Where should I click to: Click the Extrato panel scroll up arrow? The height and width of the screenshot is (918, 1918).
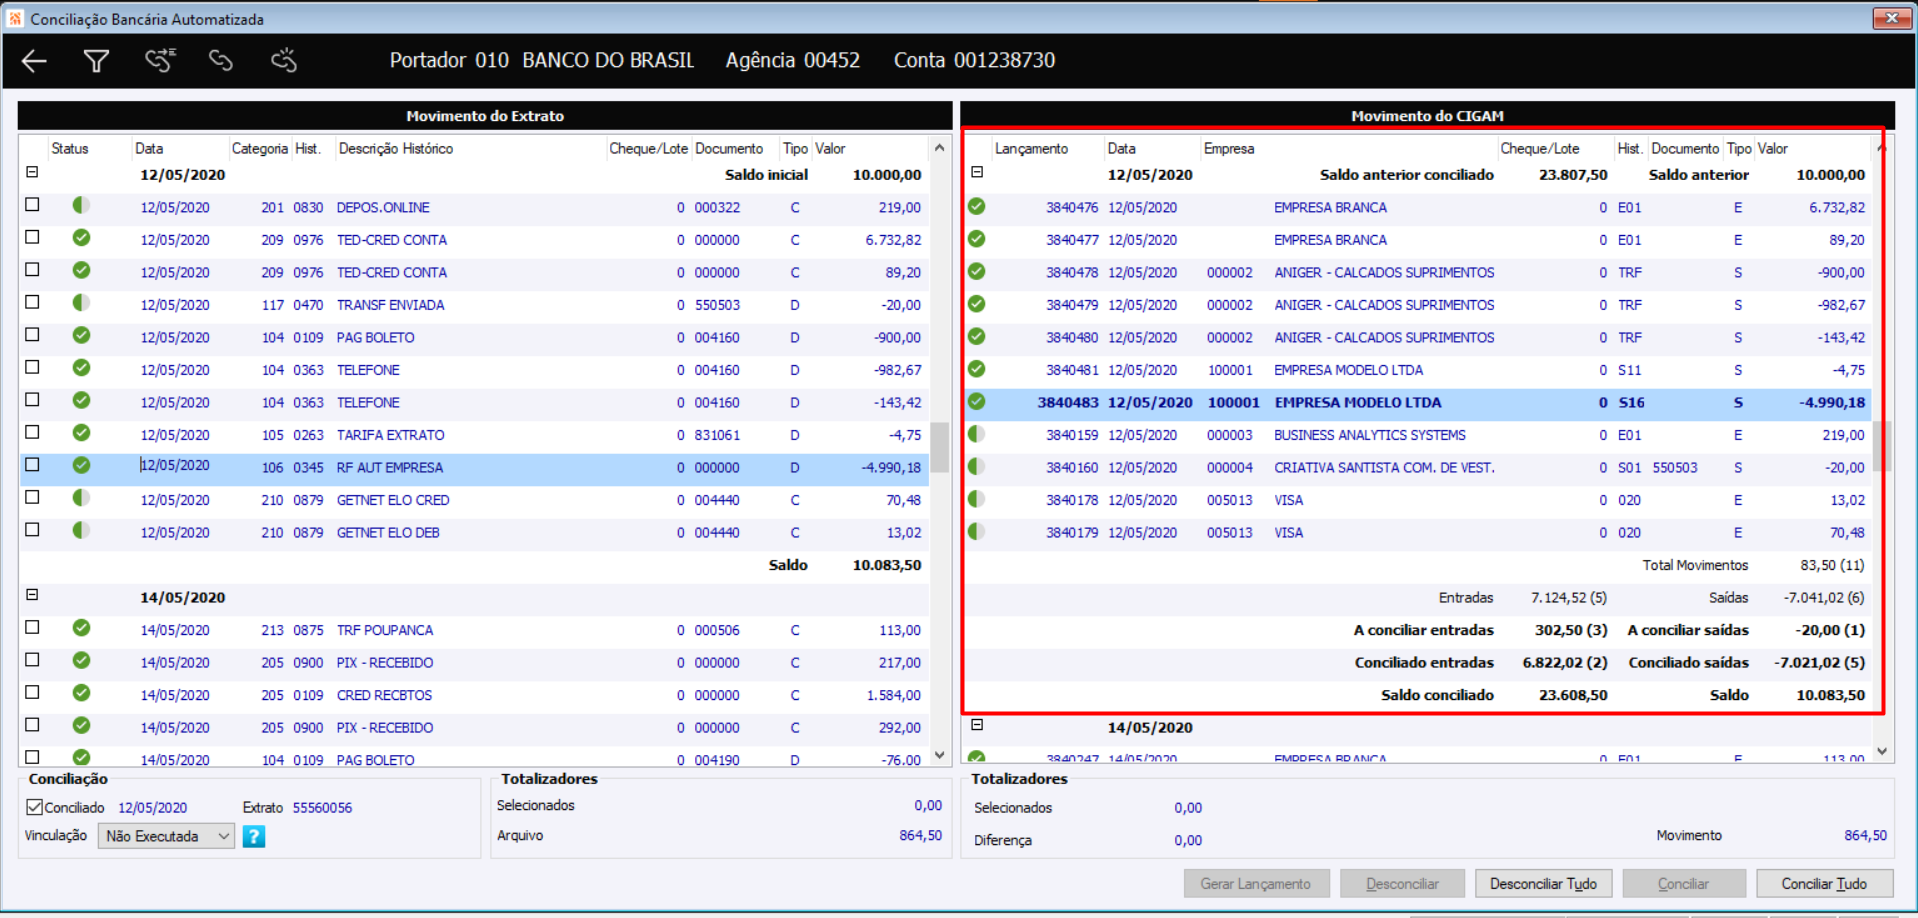[939, 148]
